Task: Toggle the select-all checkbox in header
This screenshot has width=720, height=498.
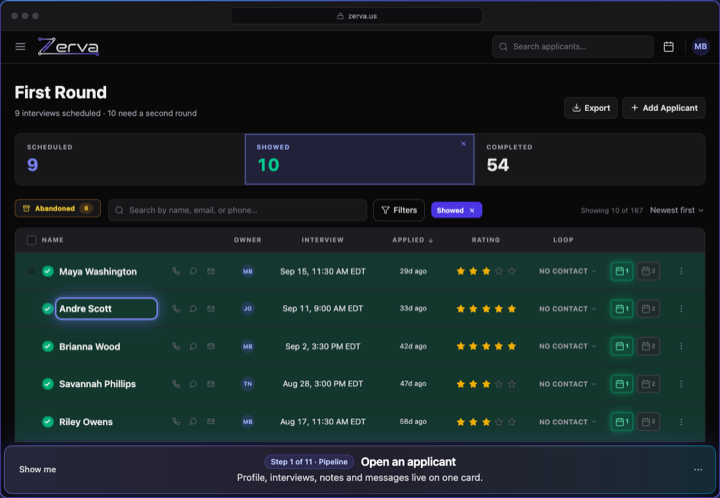Action: [31, 240]
